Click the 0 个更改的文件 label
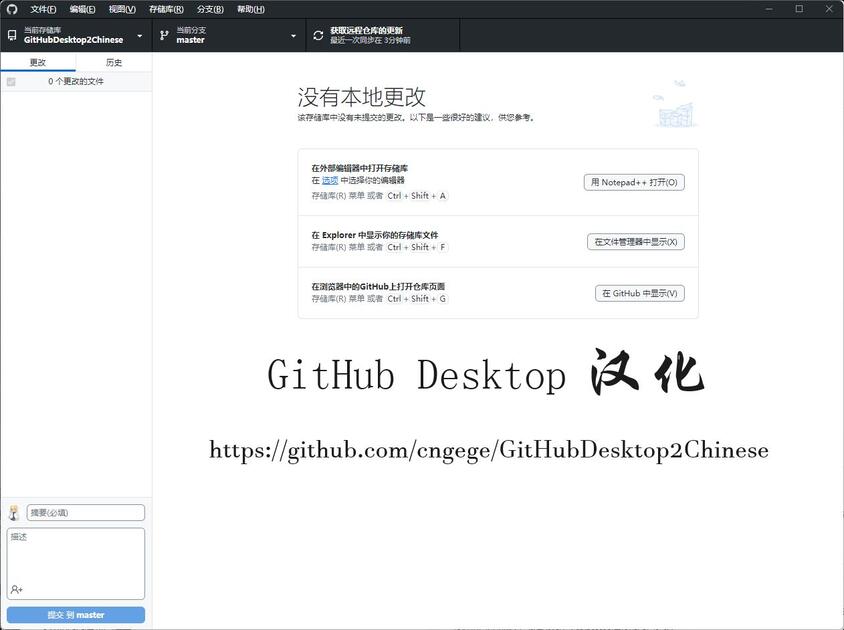The height and width of the screenshot is (630, 844). coord(76,81)
